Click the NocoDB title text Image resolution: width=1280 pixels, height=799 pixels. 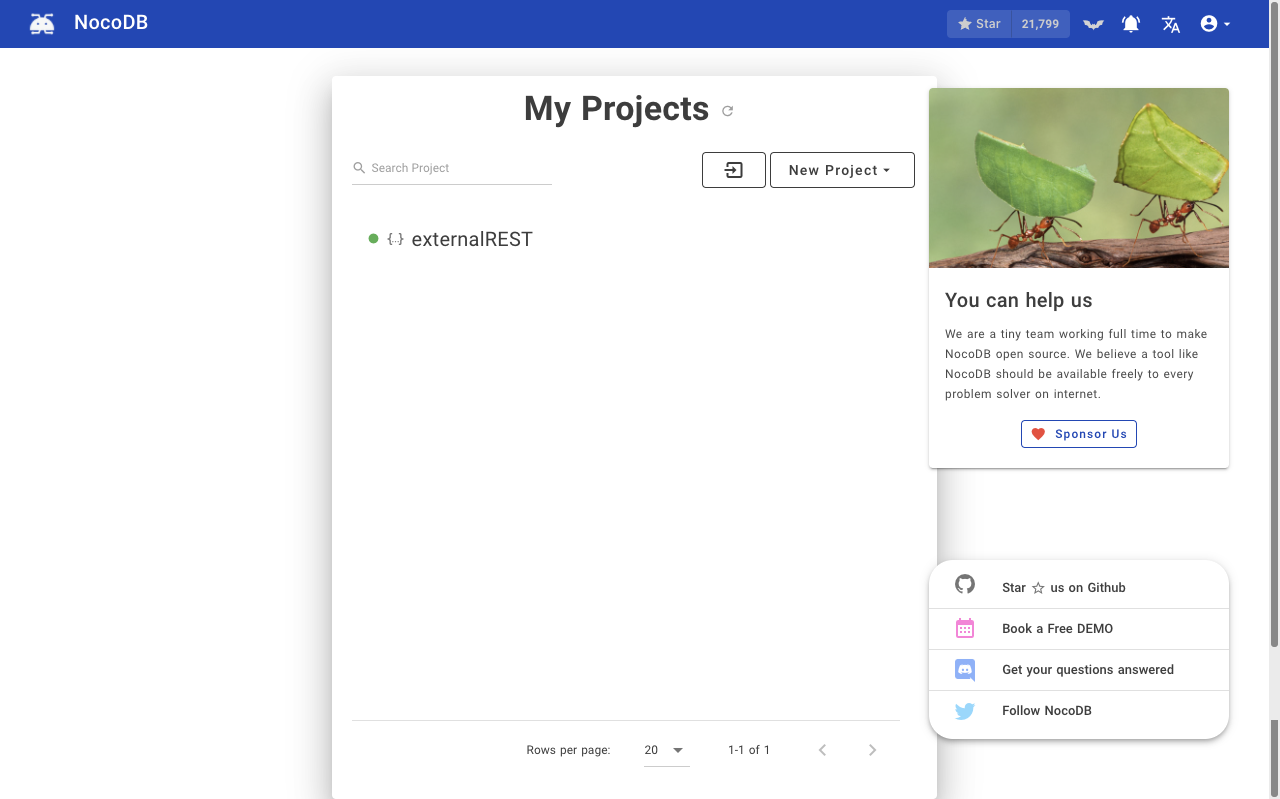coord(111,22)
